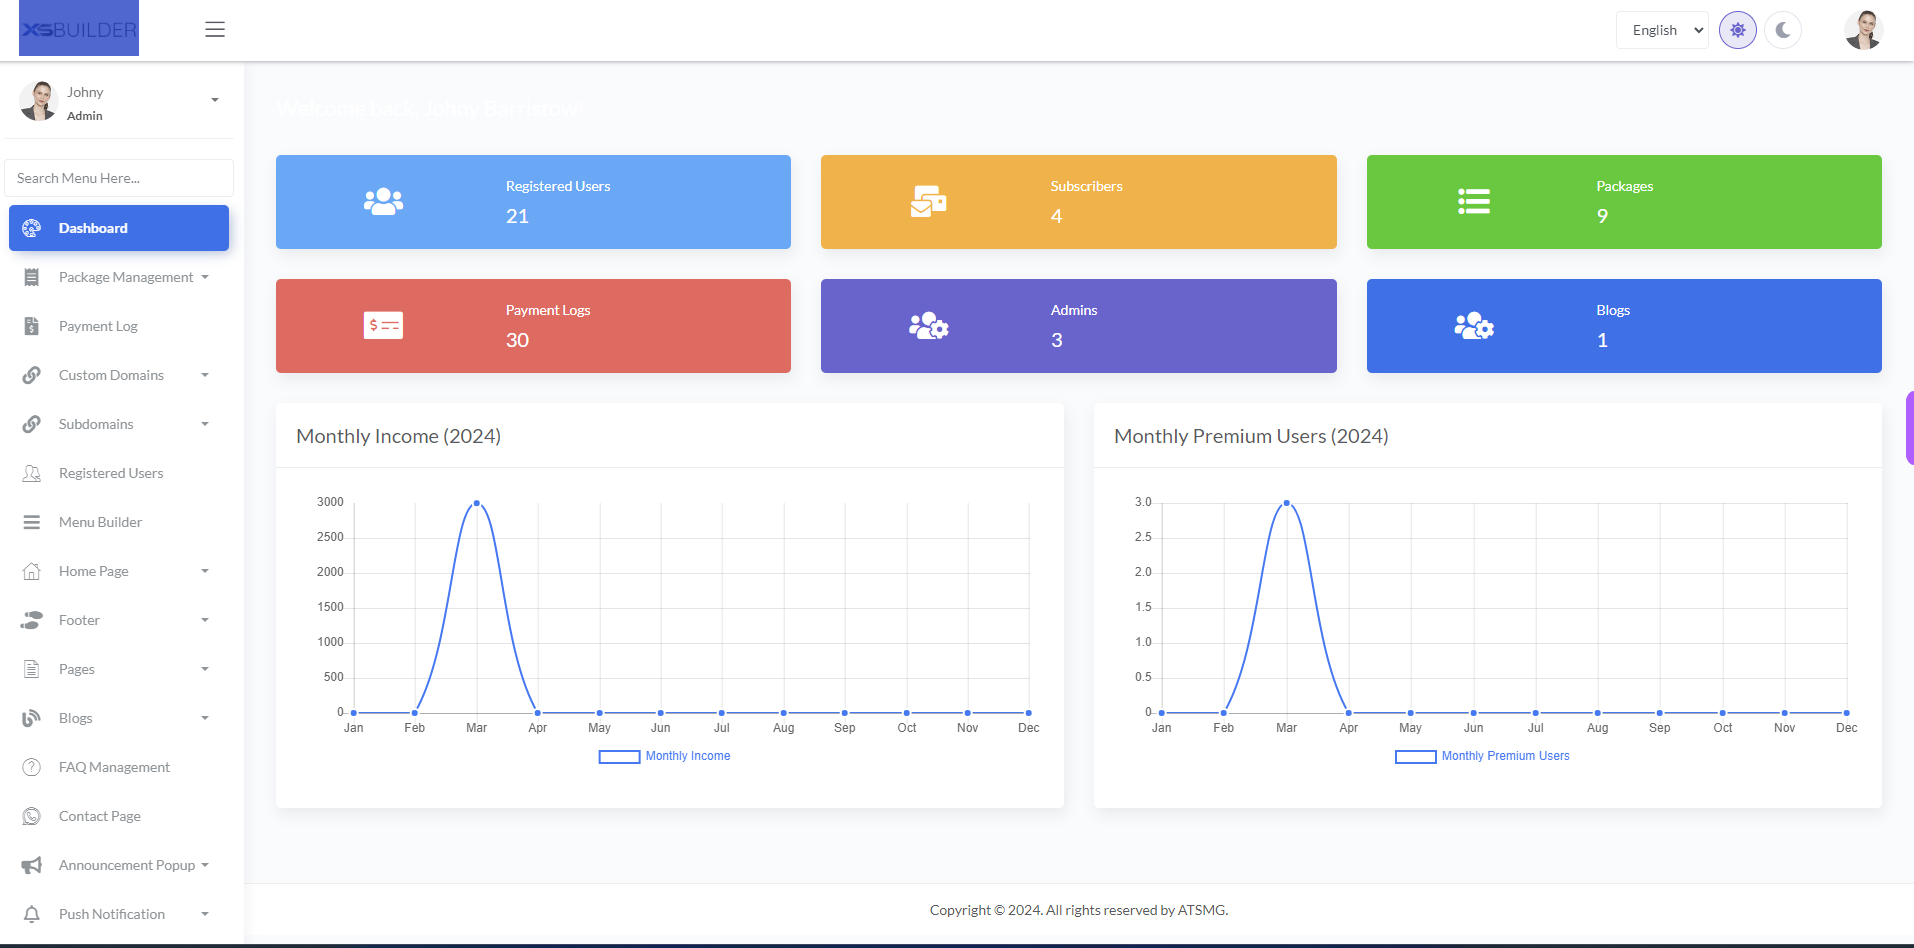
Task: Click the Payment Log sidebar icon
Action: 32,326
